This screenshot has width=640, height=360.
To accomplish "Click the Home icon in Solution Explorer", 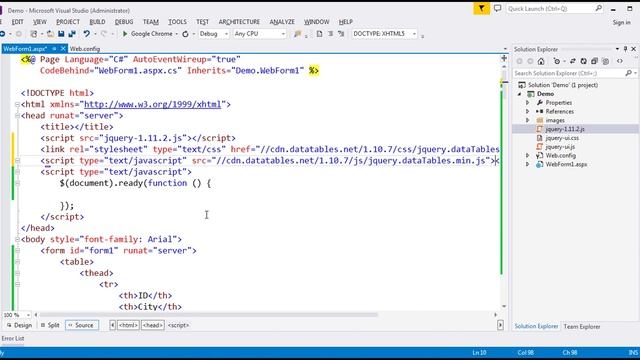I will (x=541, y=61).
